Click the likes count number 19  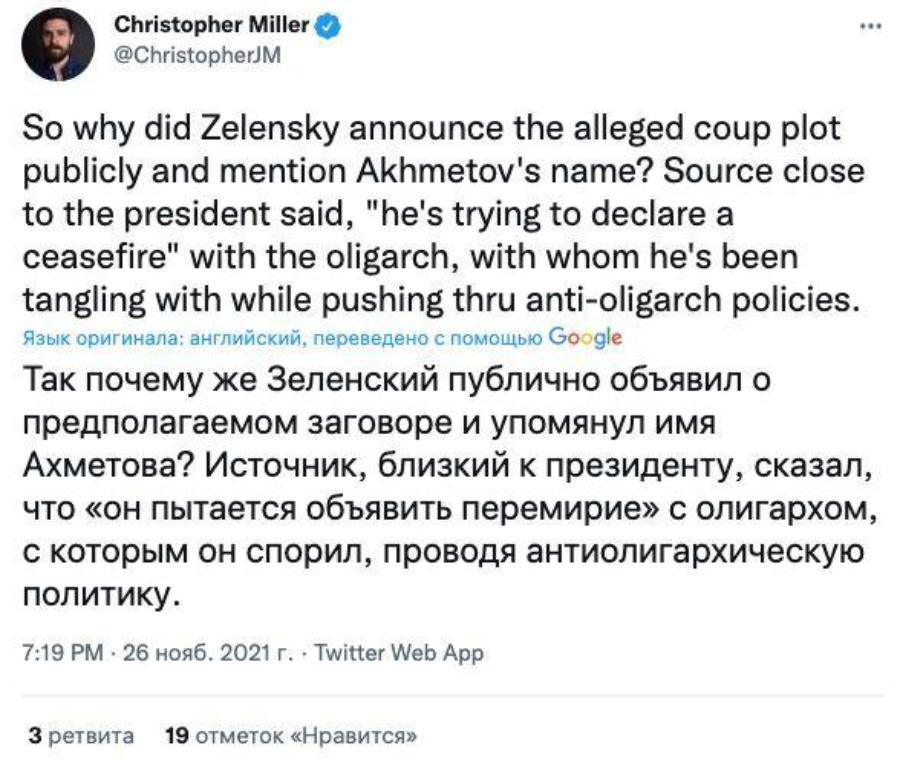coord(176,736)
